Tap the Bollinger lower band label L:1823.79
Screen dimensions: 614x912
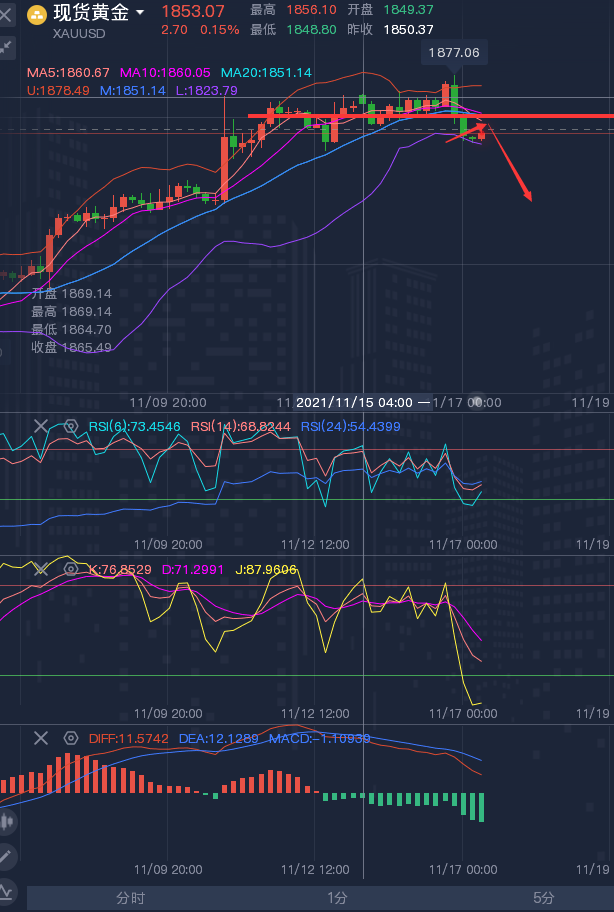[206, 91]
